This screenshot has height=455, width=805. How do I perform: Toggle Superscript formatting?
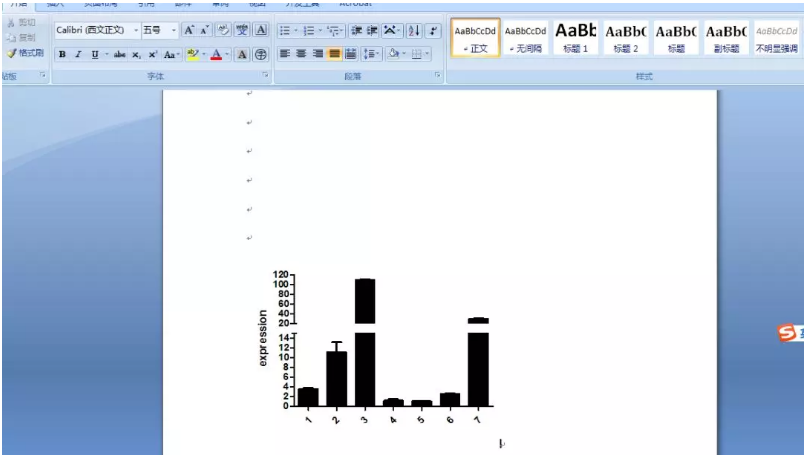click(152, 54)
